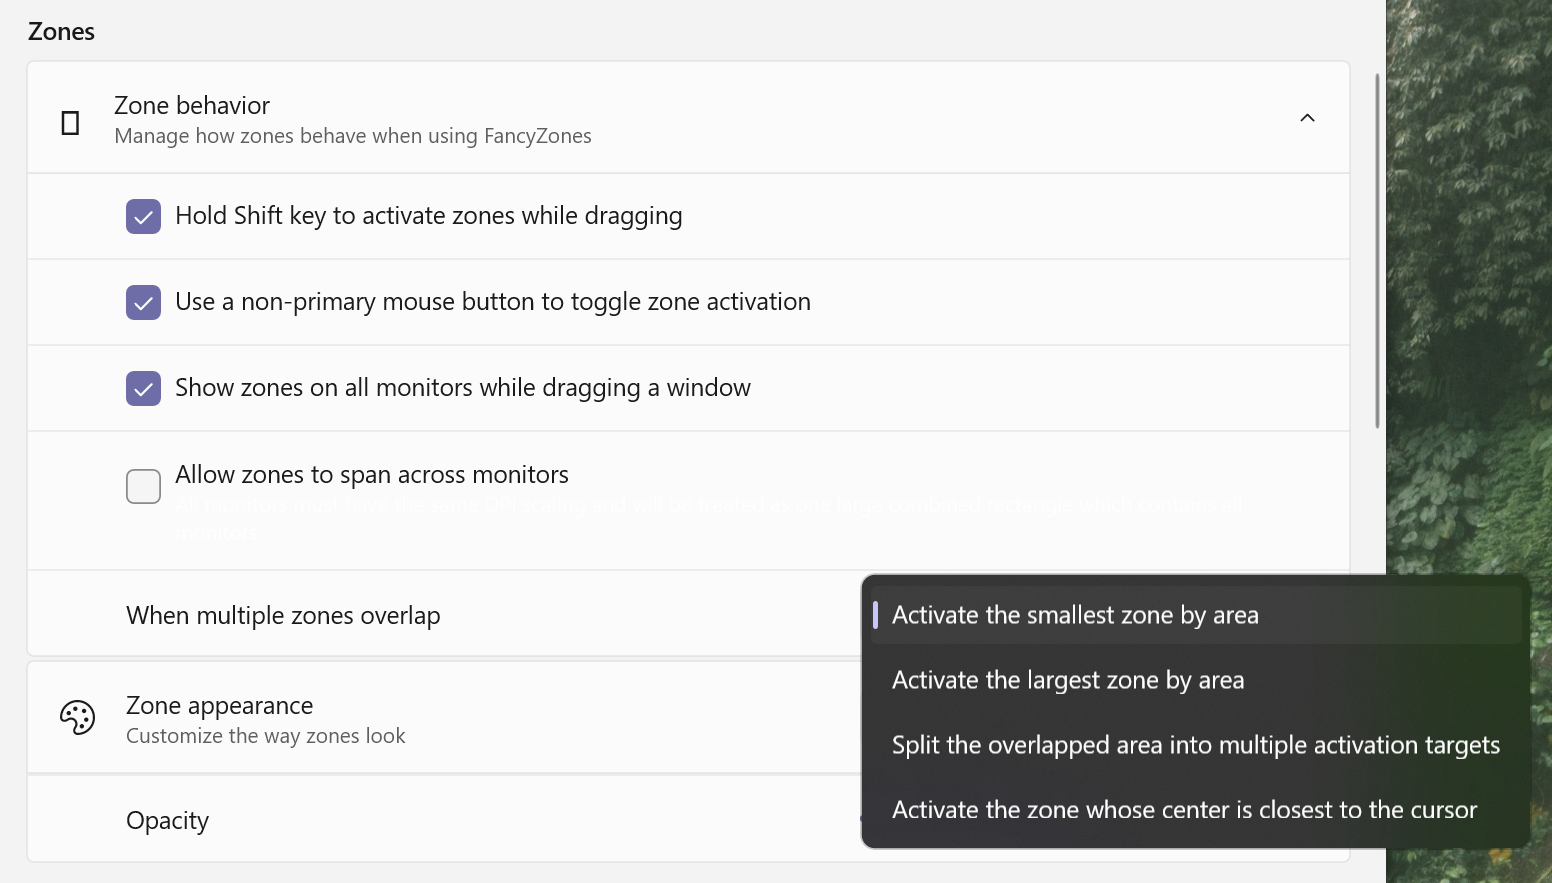This screenshot has width=1552, height=883.
Task: Enable Allow zones to span across monitors
Action: [143, 487]
